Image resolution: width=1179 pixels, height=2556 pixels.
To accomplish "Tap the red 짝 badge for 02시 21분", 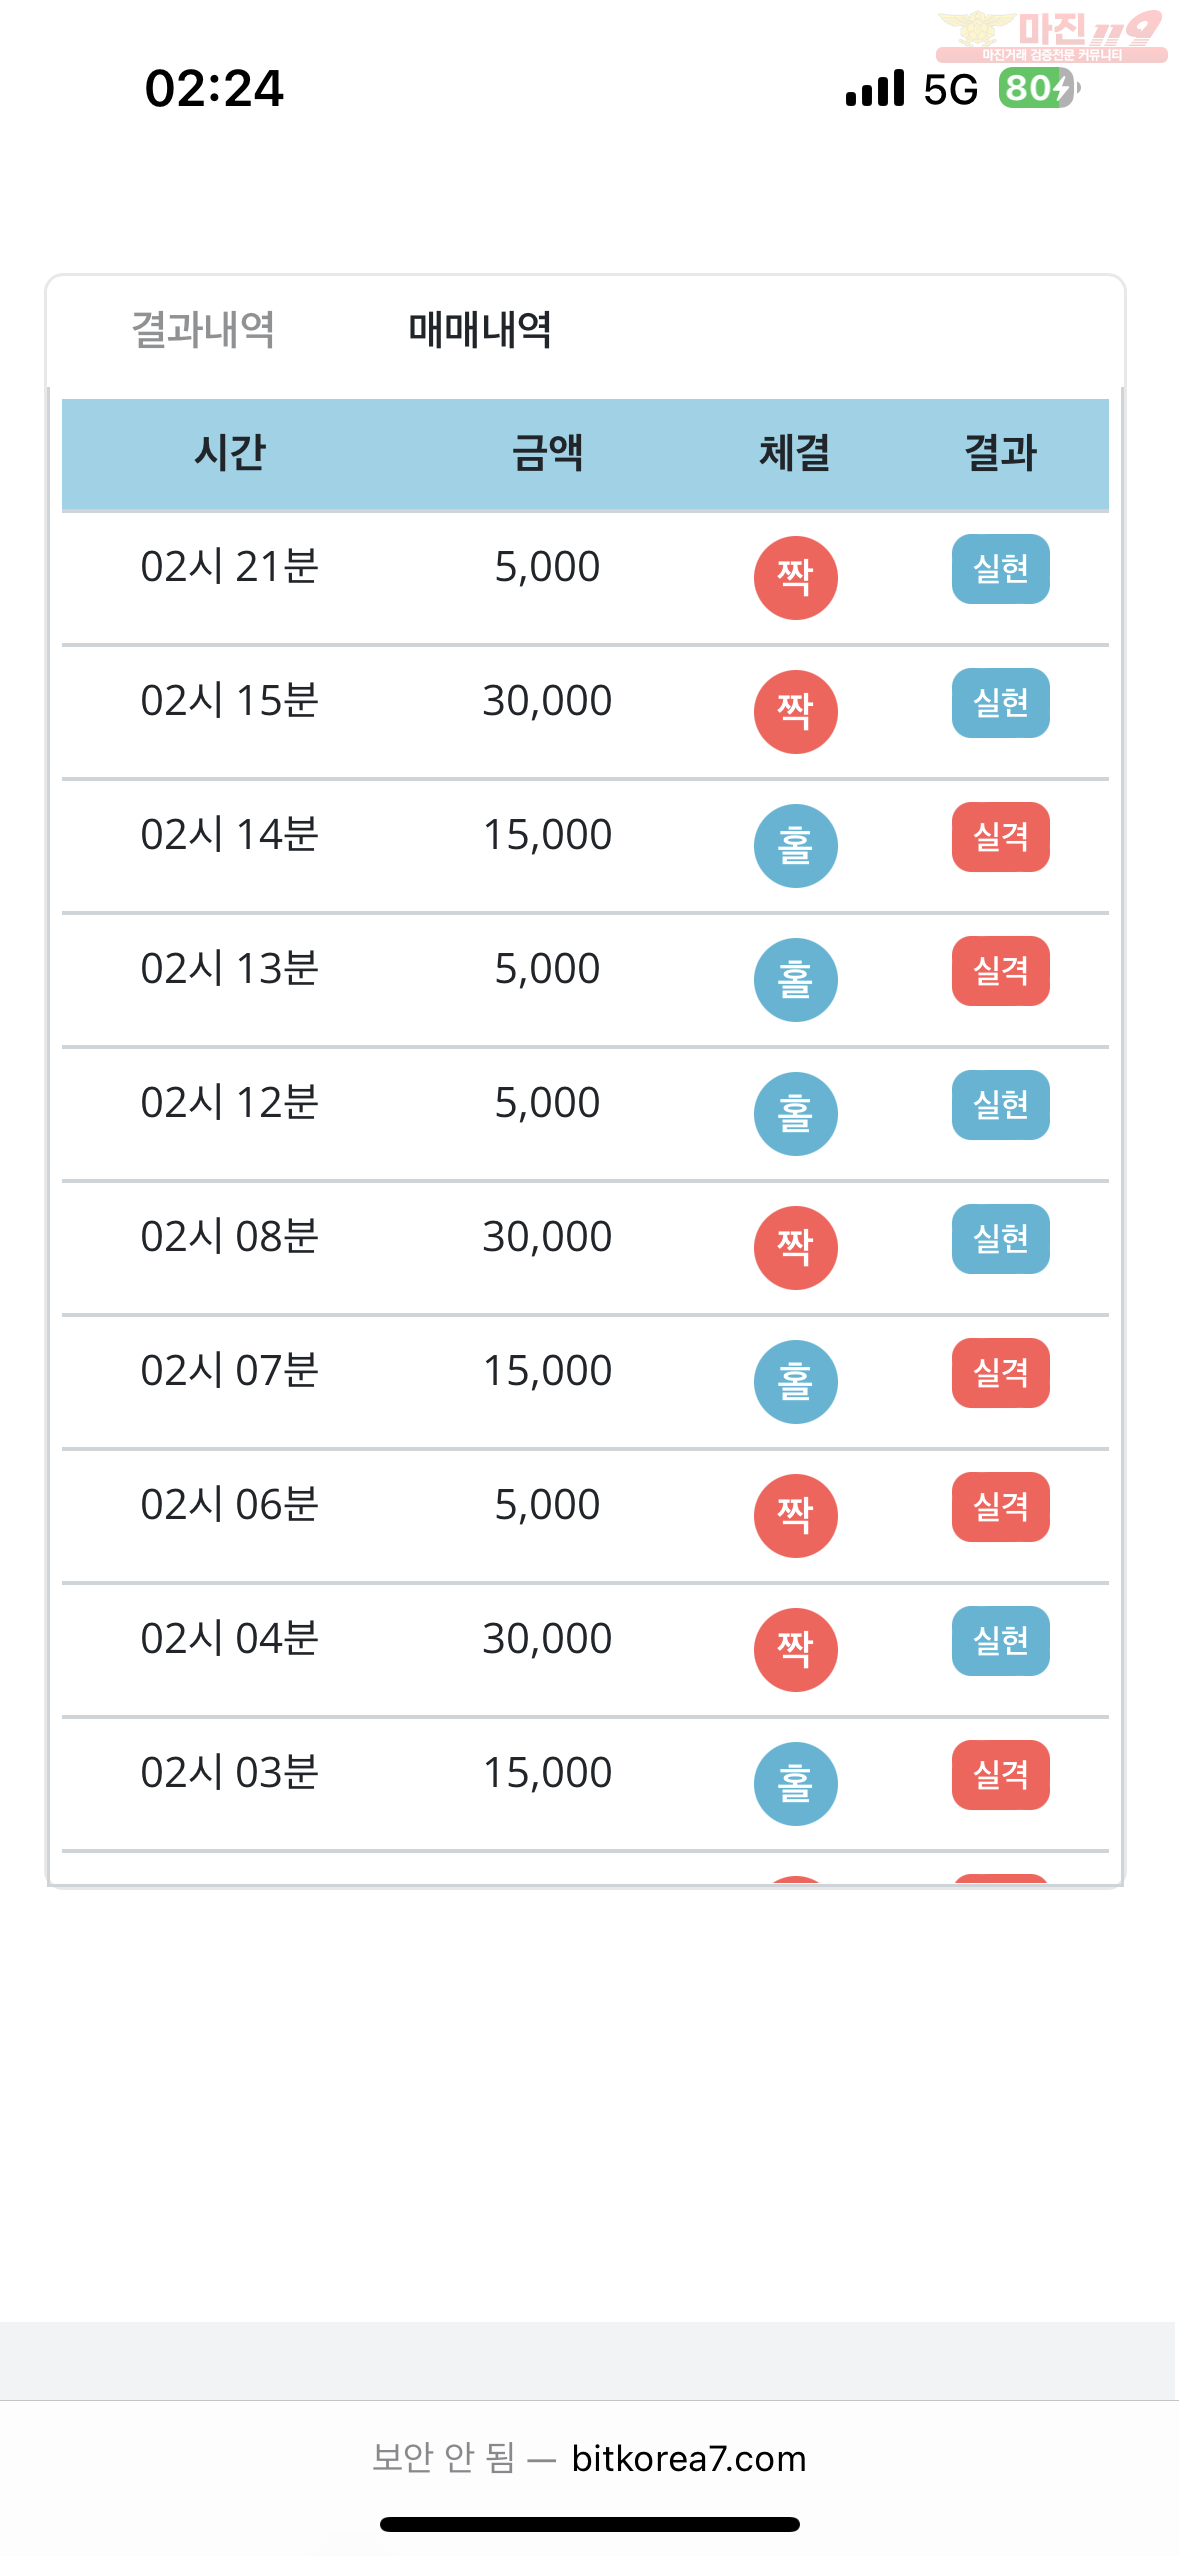I will (795, 577).
